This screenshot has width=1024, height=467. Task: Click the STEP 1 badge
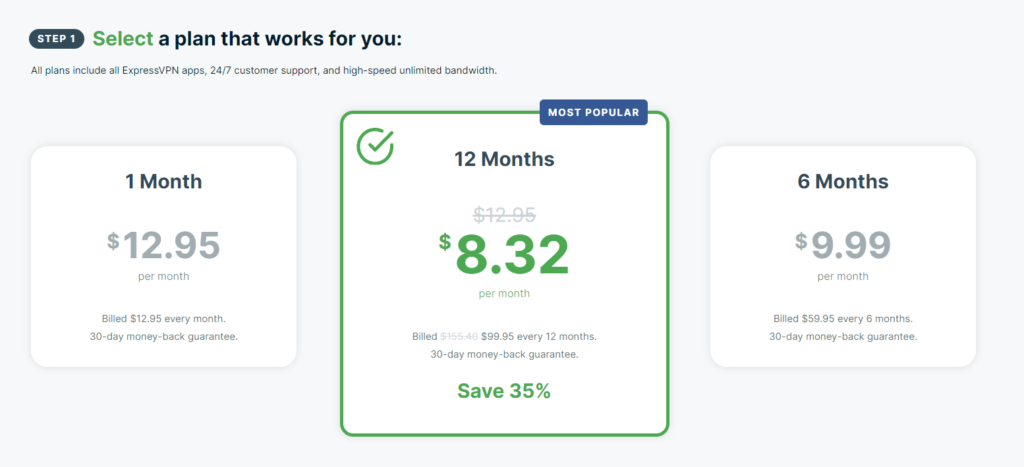(x=57, y=39)
